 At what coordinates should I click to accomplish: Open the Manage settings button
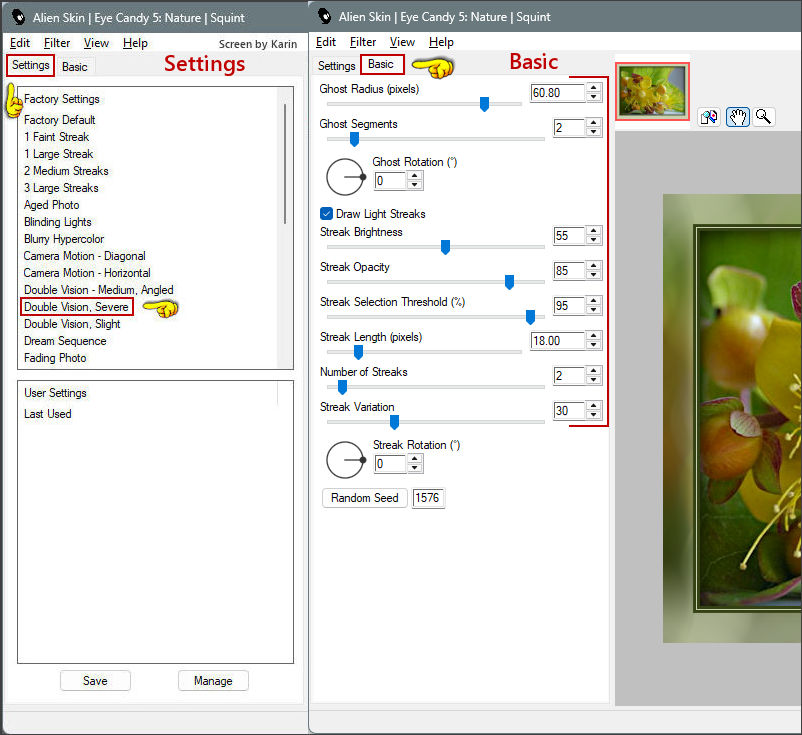click(213, 681)
